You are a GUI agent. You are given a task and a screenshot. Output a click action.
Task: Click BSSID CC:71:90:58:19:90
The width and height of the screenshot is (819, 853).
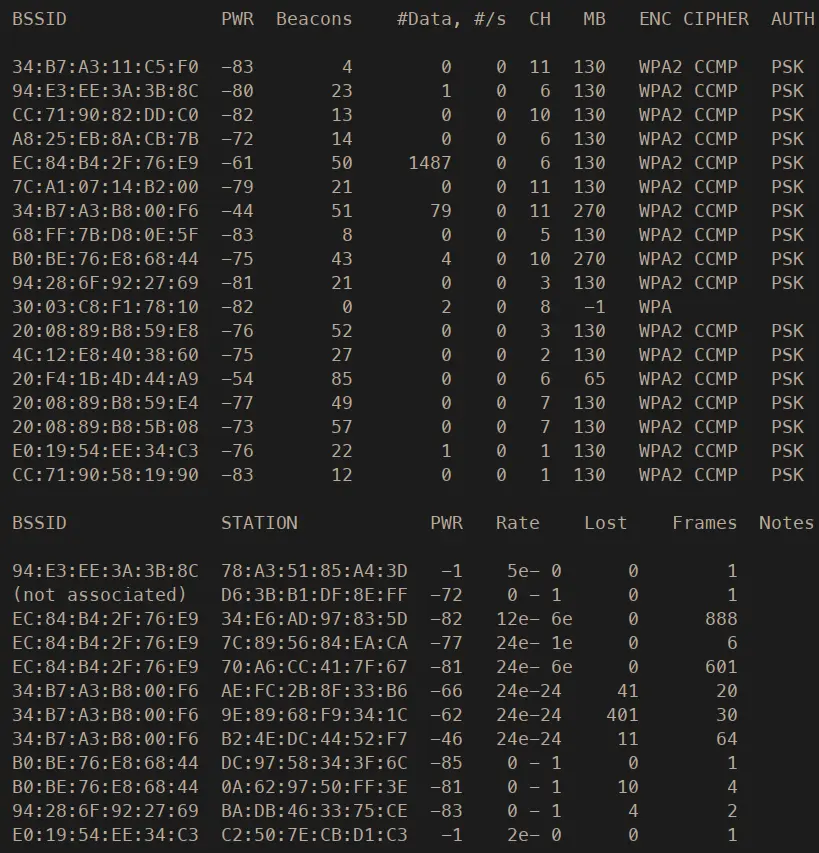[x=106, y=475]
